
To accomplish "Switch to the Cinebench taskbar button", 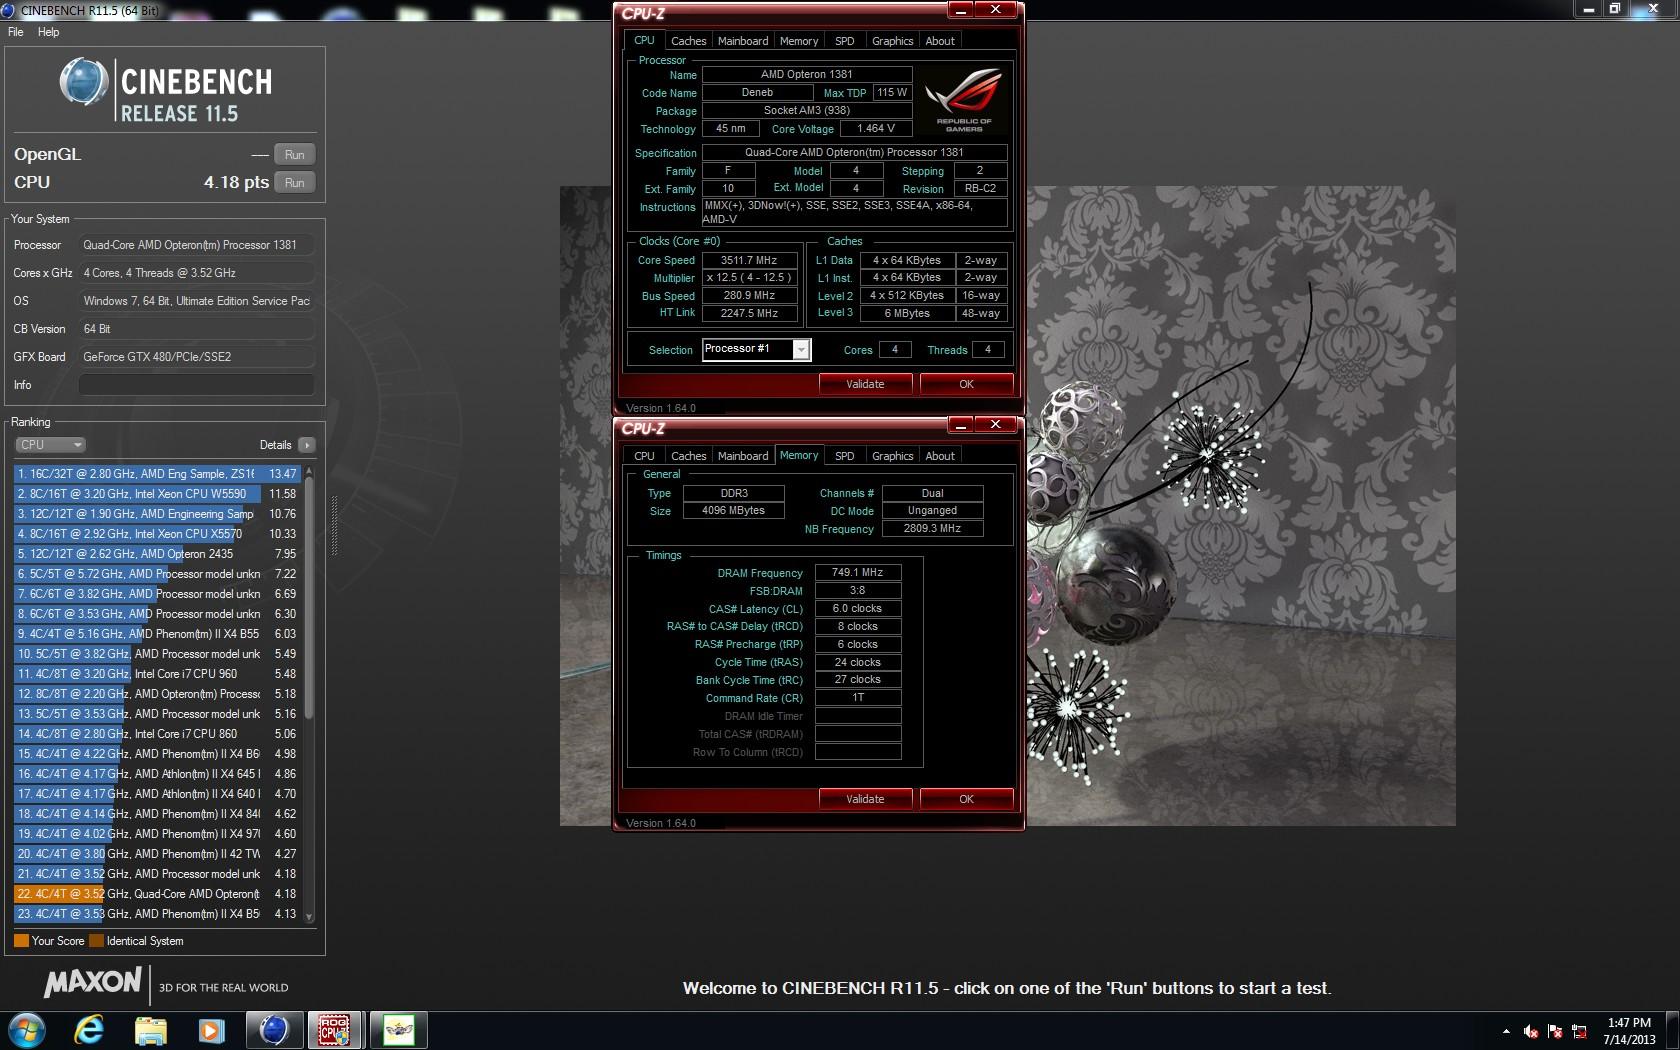I will tap(274, 1030).
